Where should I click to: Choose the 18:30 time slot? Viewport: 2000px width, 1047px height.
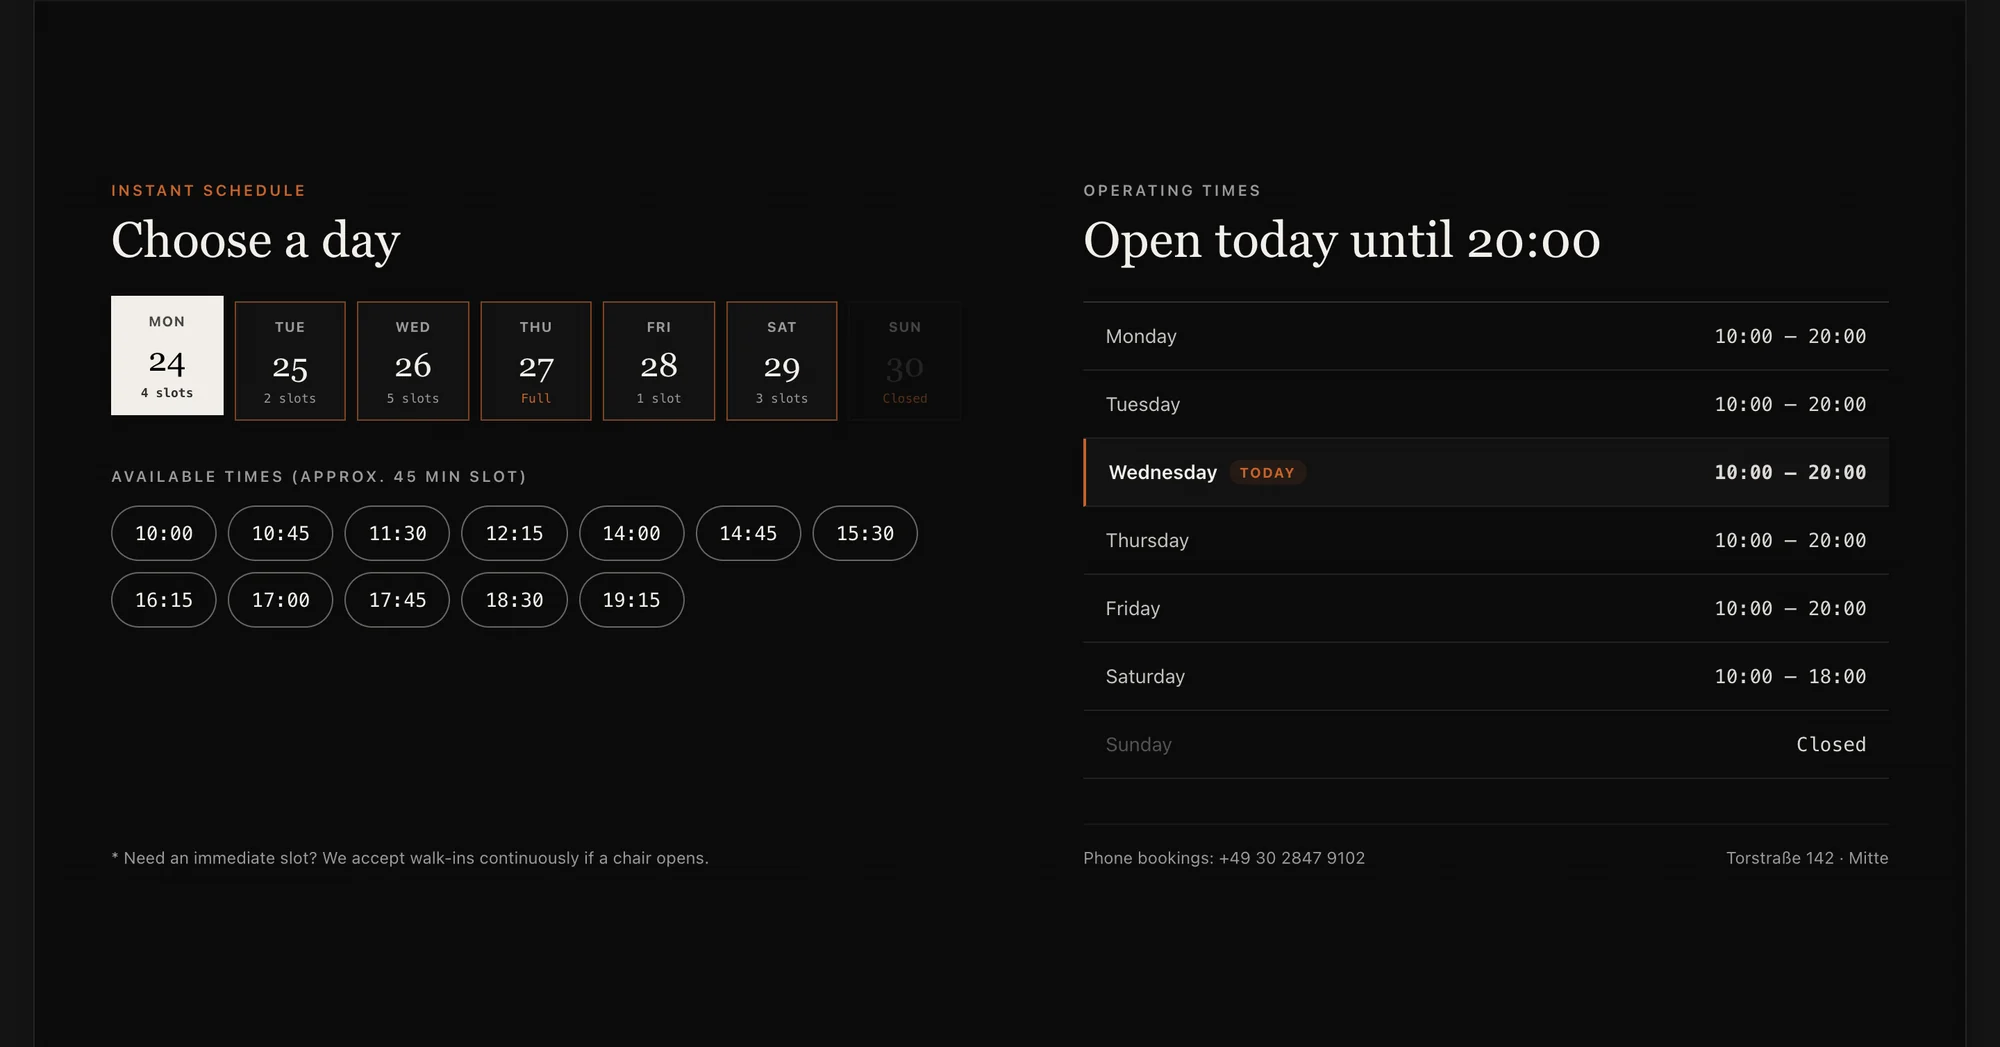coord(514,600)
